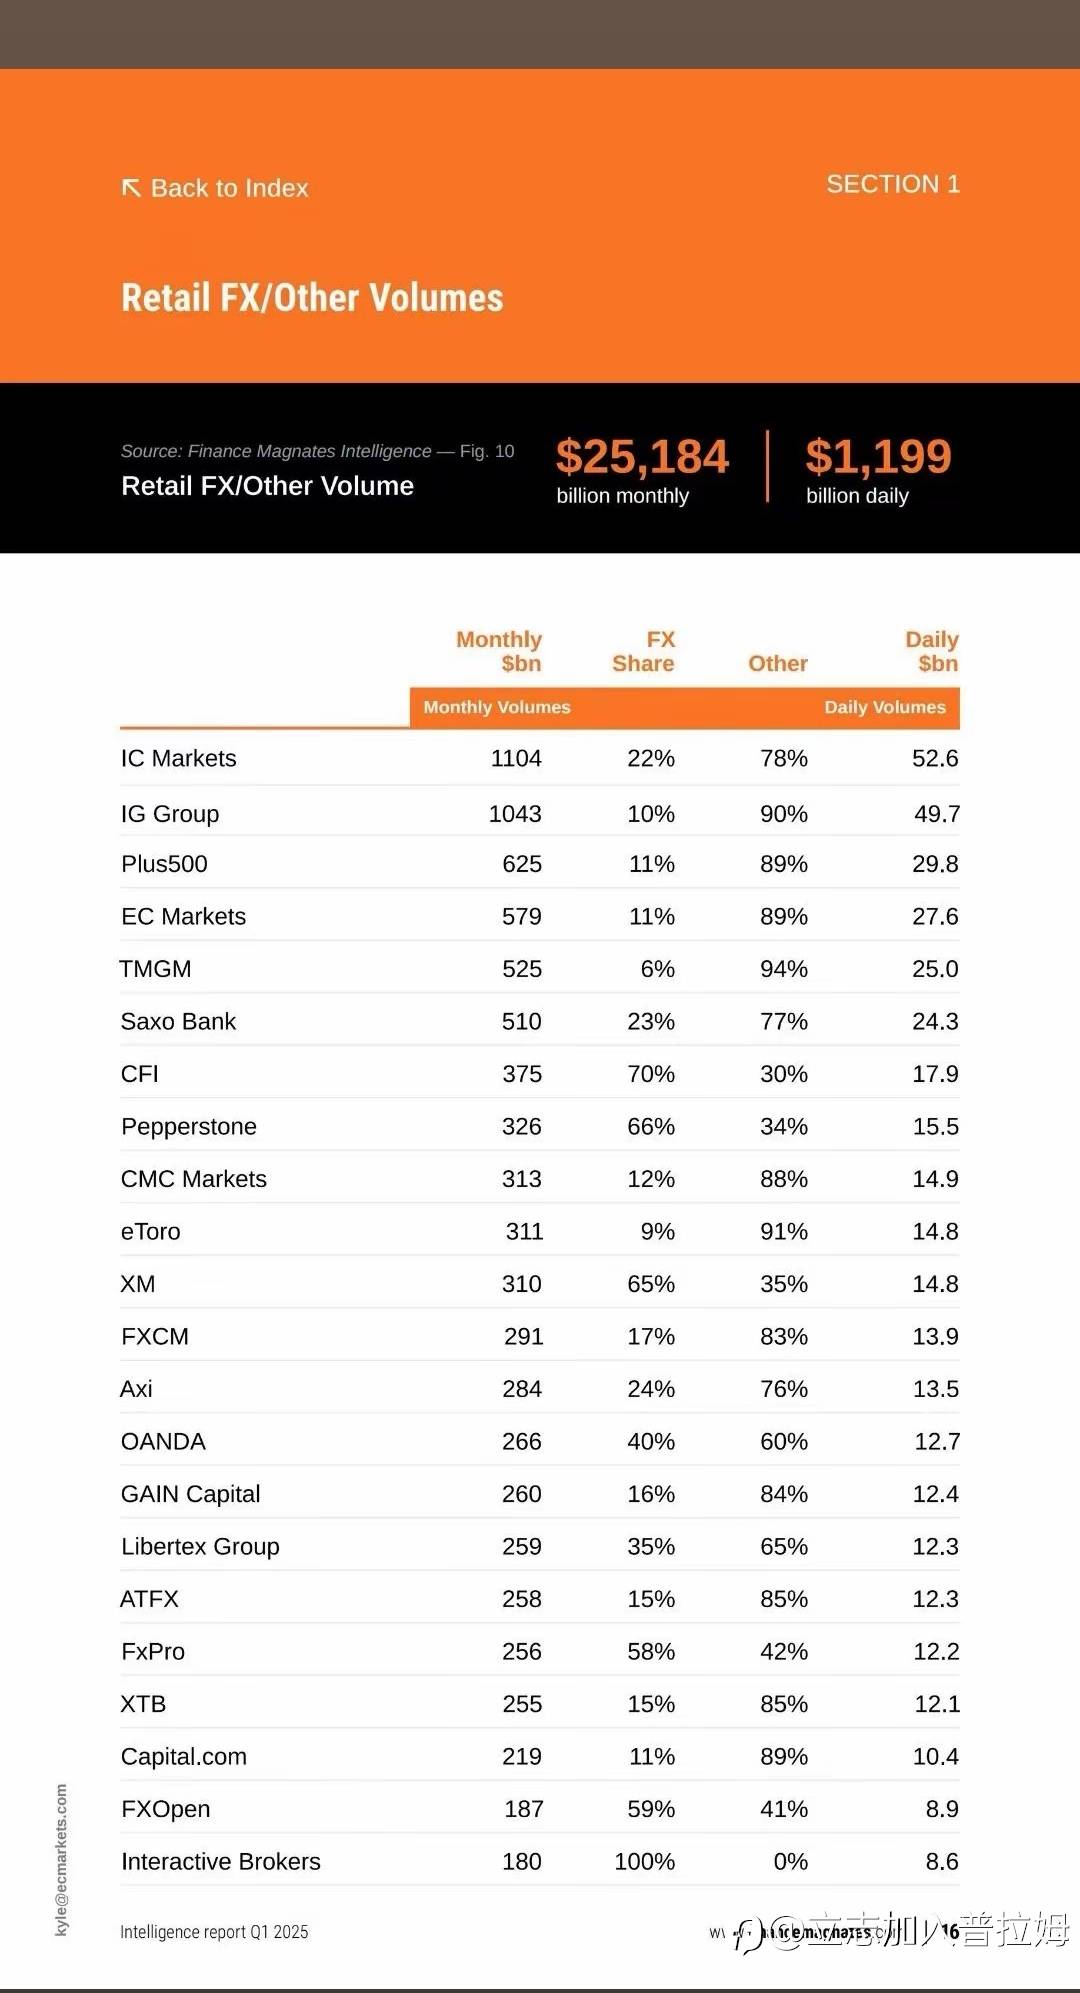Click the Pepperstone row name
Viewport: 1080px width, 1993px height.
click(x=189, y=1126)
